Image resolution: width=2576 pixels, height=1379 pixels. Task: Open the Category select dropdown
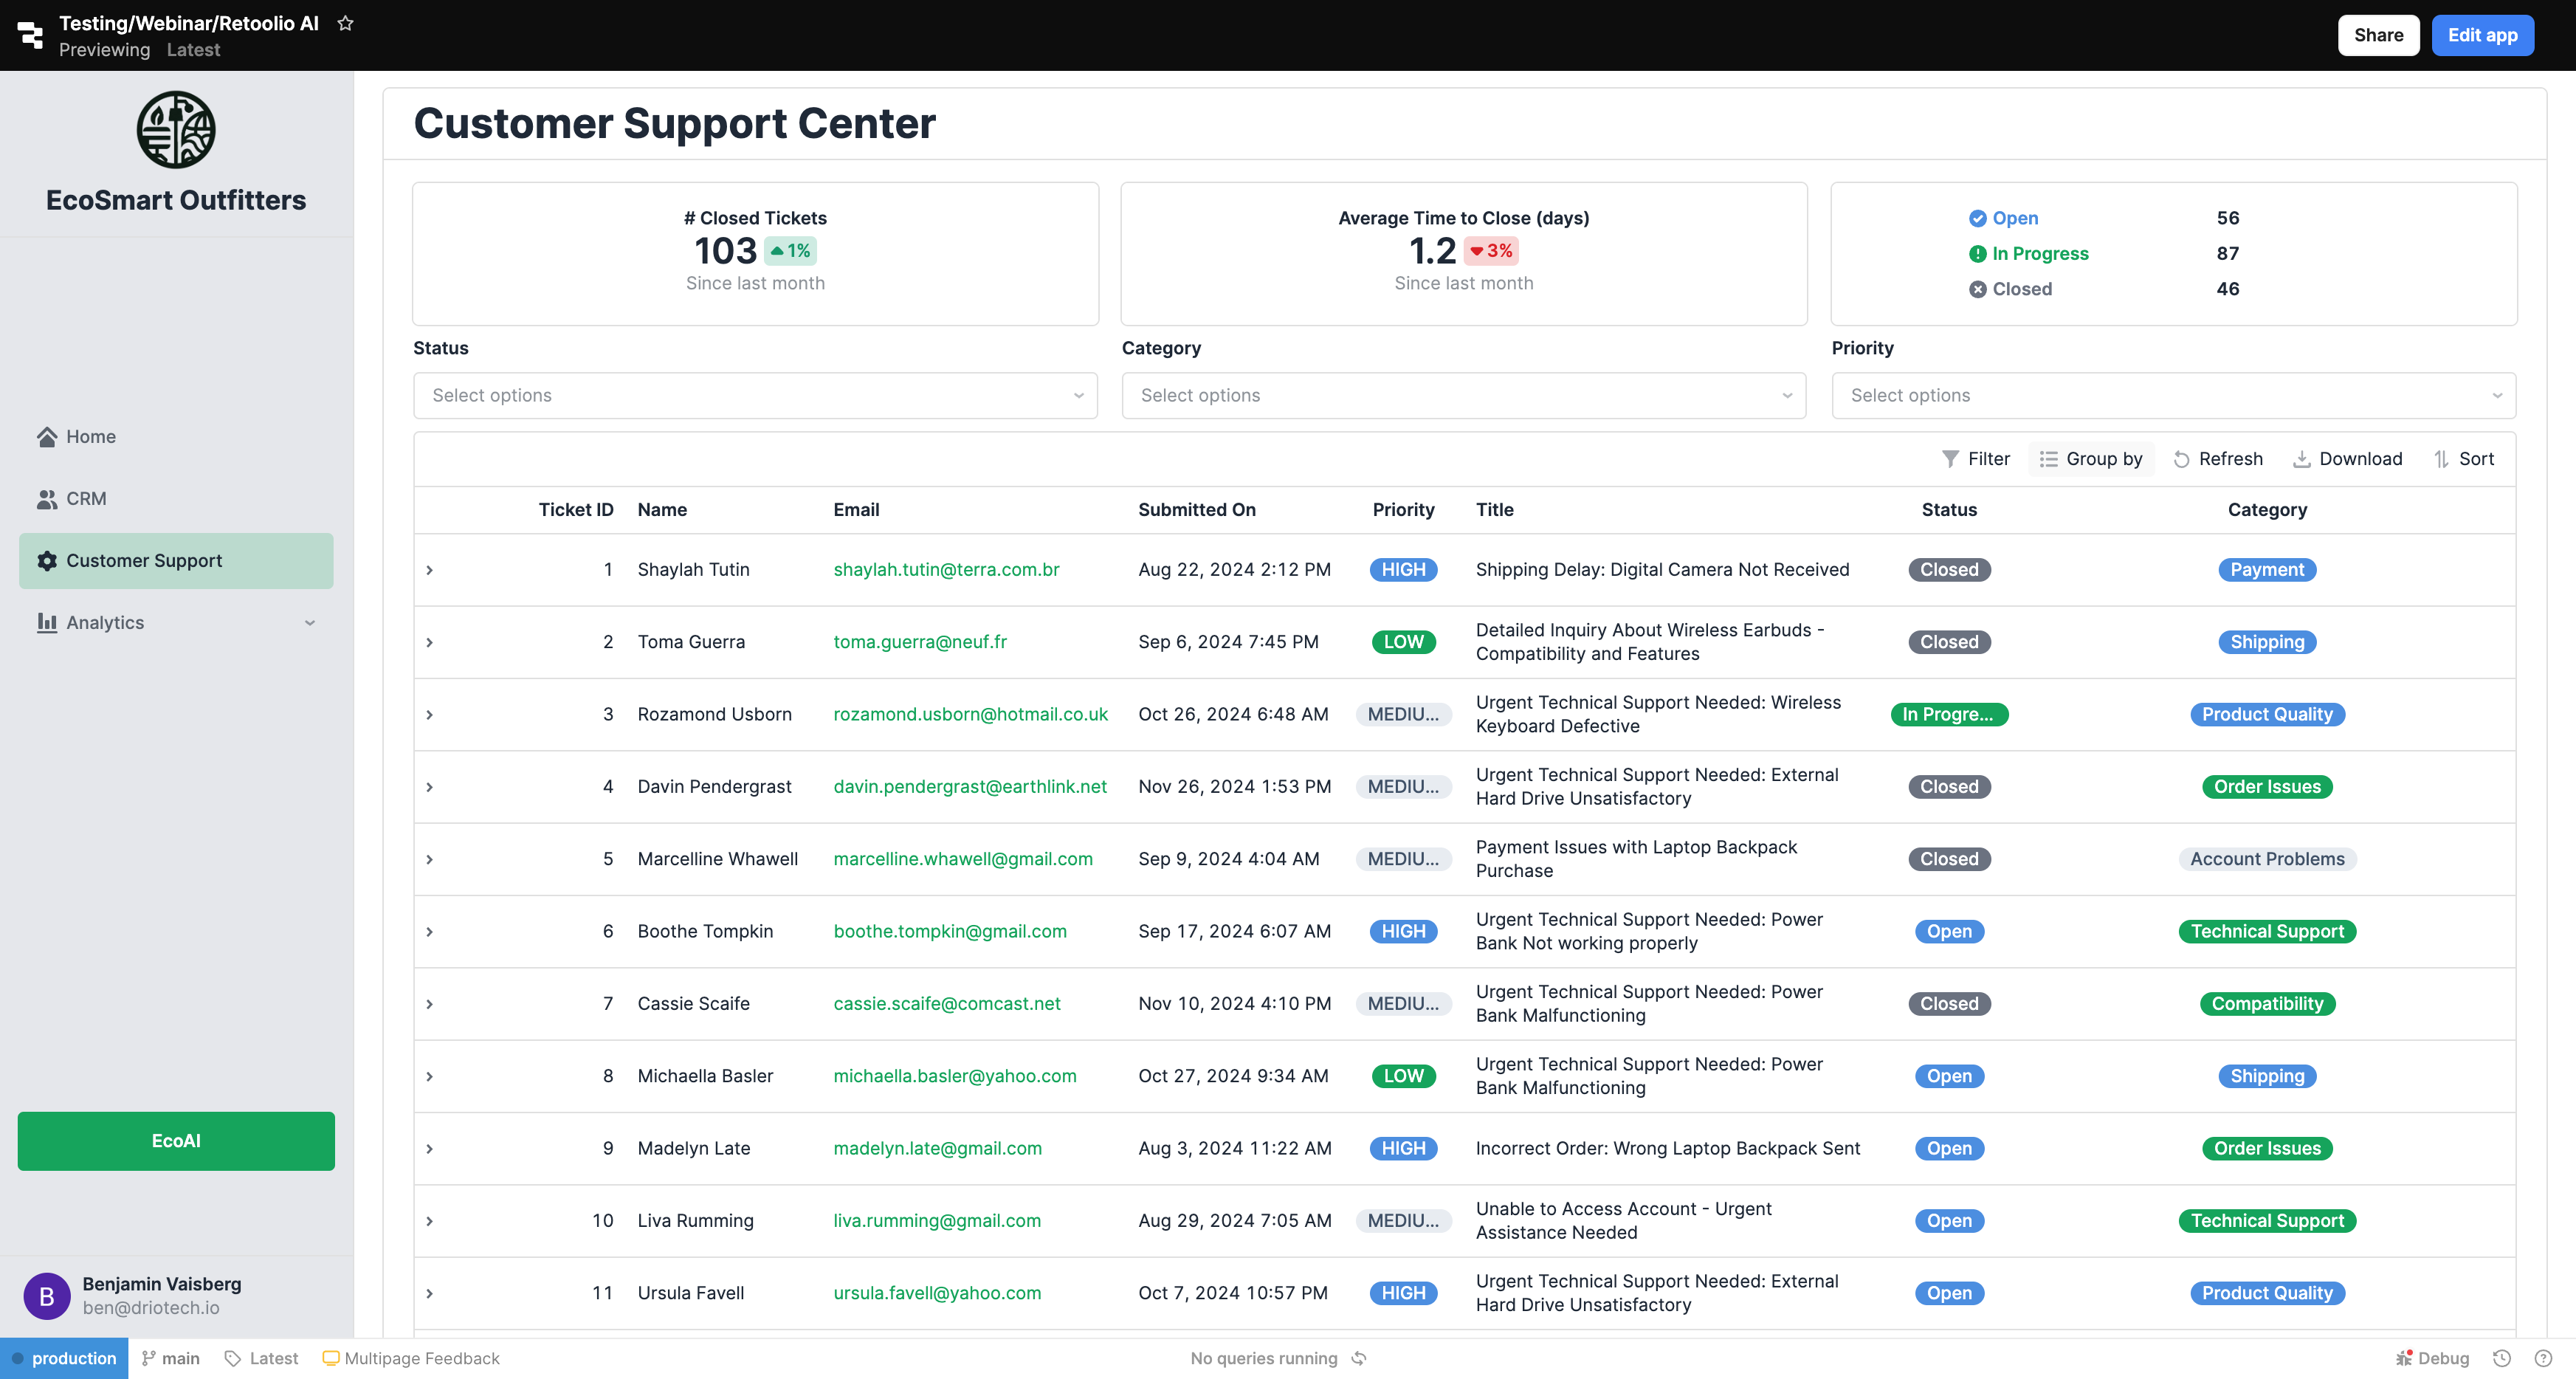click(1463, 396)
